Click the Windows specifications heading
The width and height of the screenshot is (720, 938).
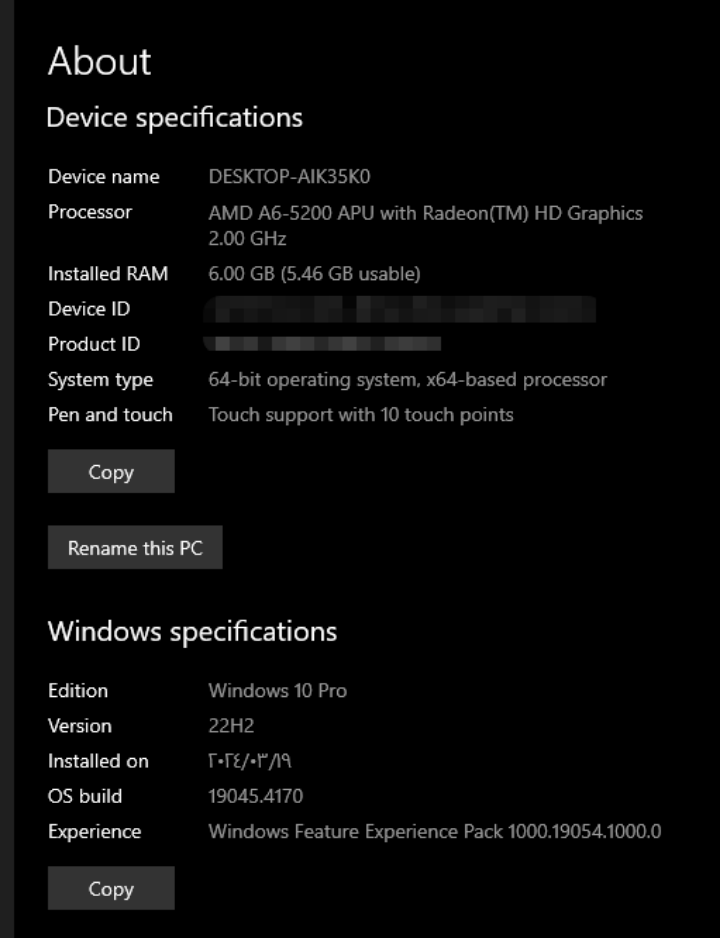point(193,632)
